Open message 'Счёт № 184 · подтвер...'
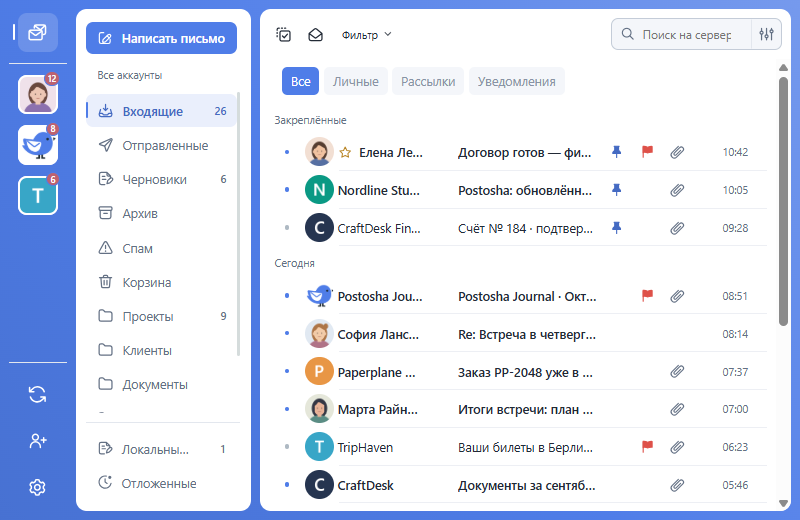 click(x=525, y=229)
